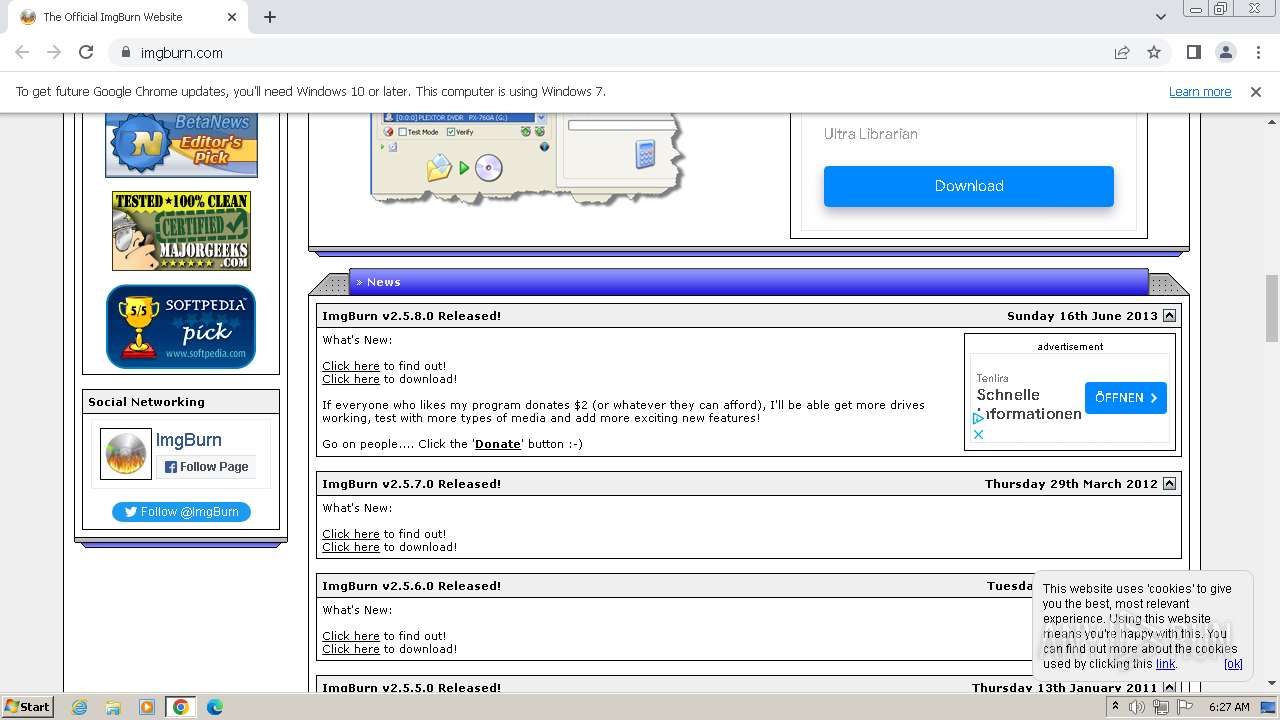Open Windows Media Player from the taskbar
Viewport: 1280px width, 720px height.
tap(147, 707)
